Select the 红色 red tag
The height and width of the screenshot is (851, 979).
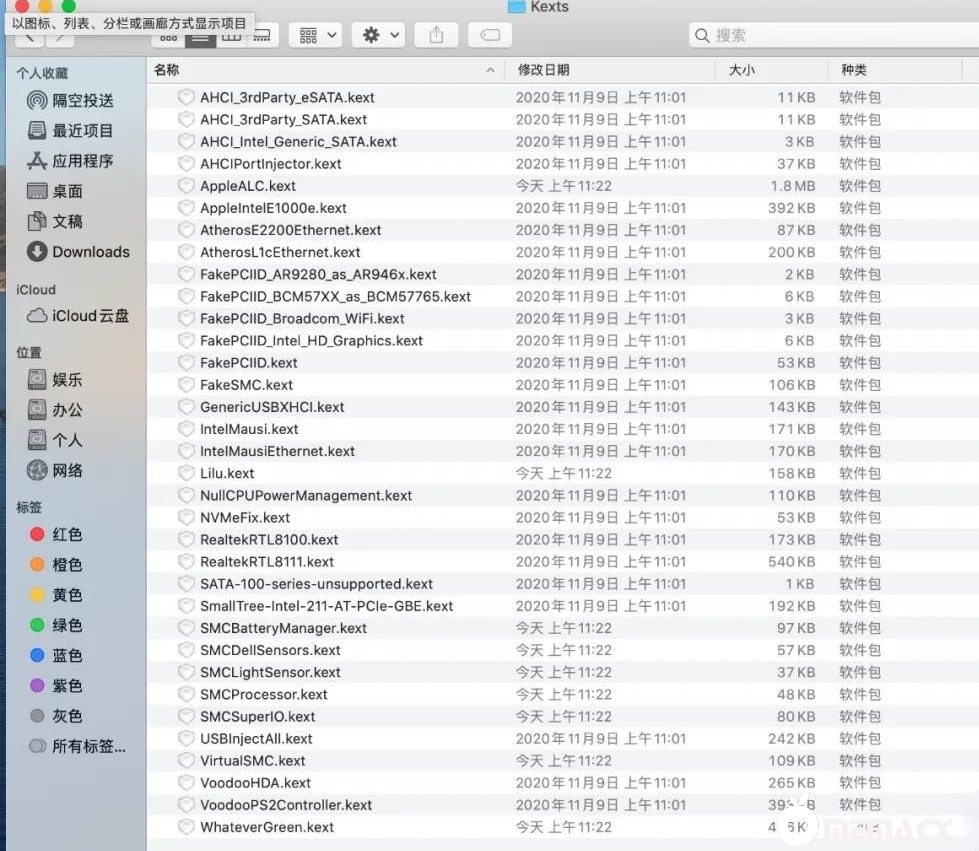[x=67, y=535]
